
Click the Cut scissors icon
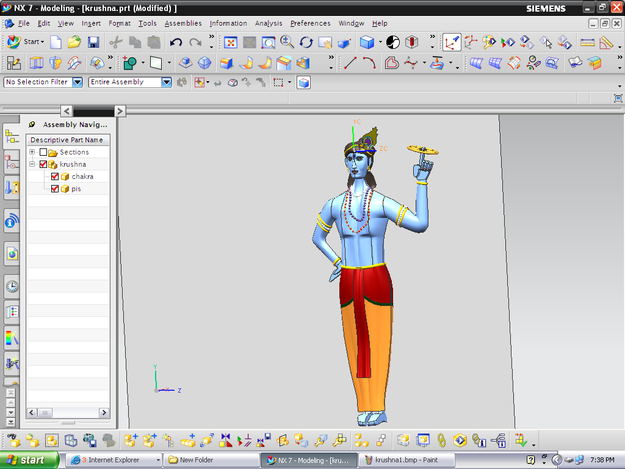116,42
